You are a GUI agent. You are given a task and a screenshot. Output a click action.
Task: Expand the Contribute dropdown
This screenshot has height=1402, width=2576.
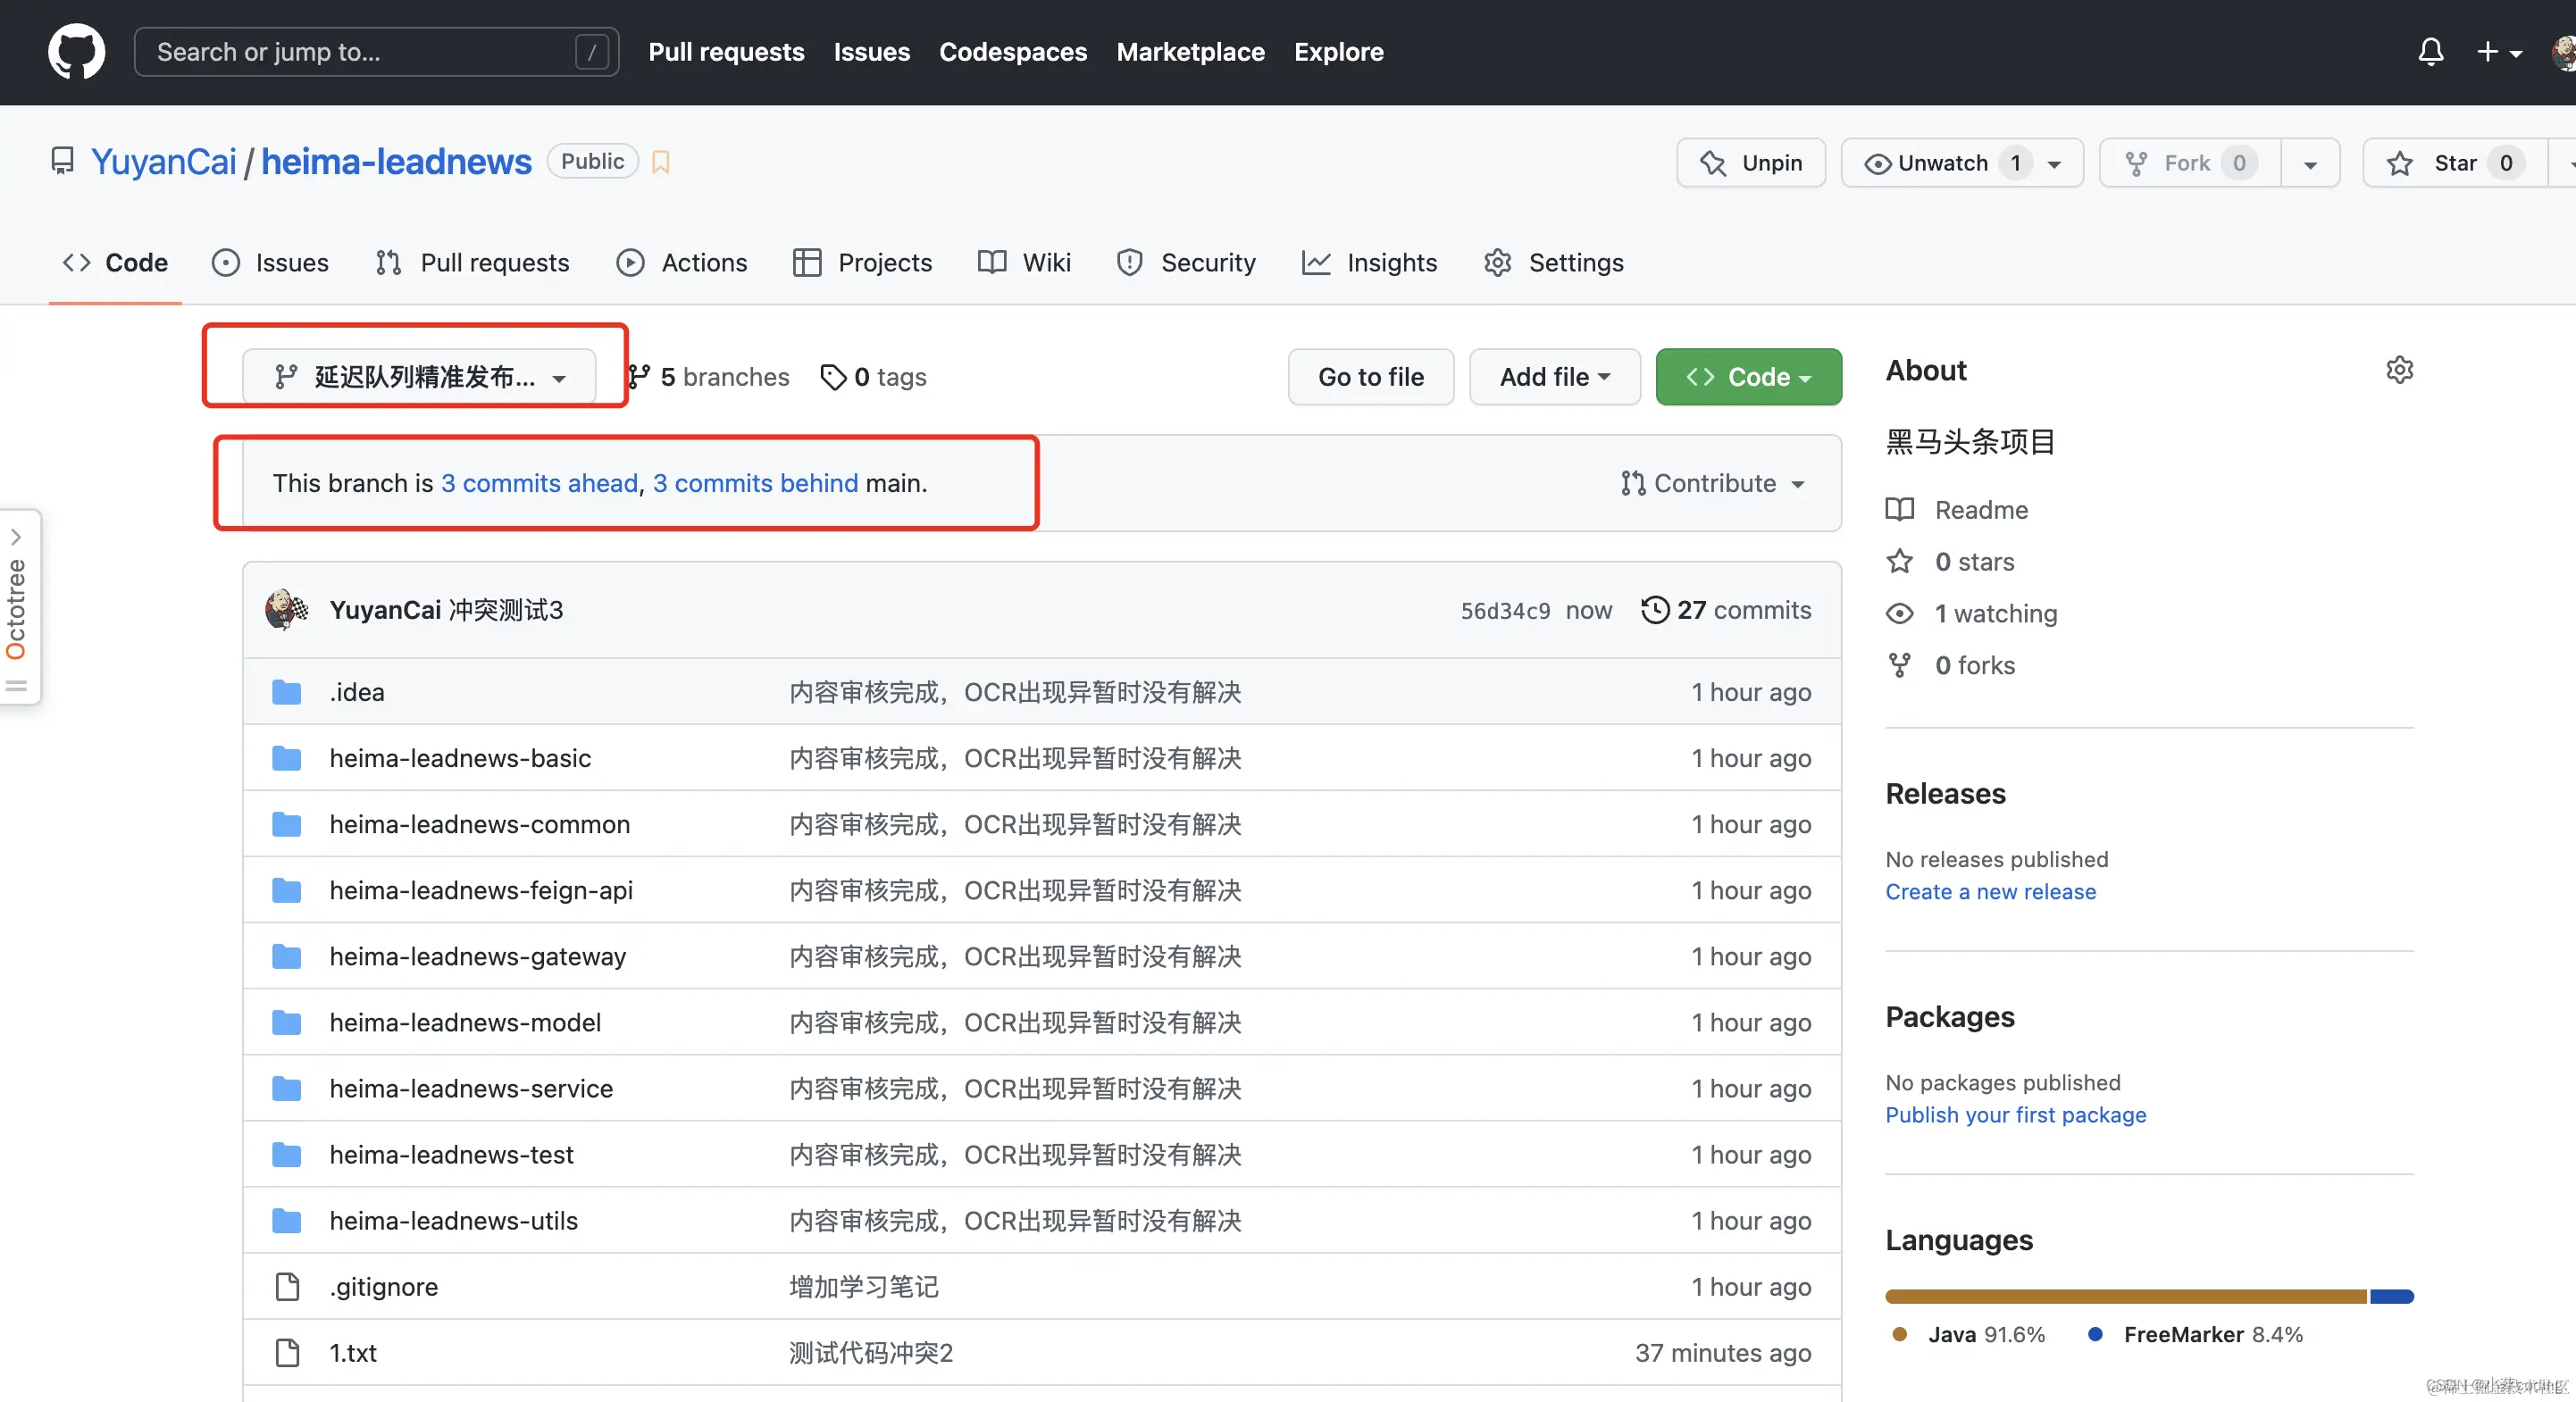(1712, 484)
